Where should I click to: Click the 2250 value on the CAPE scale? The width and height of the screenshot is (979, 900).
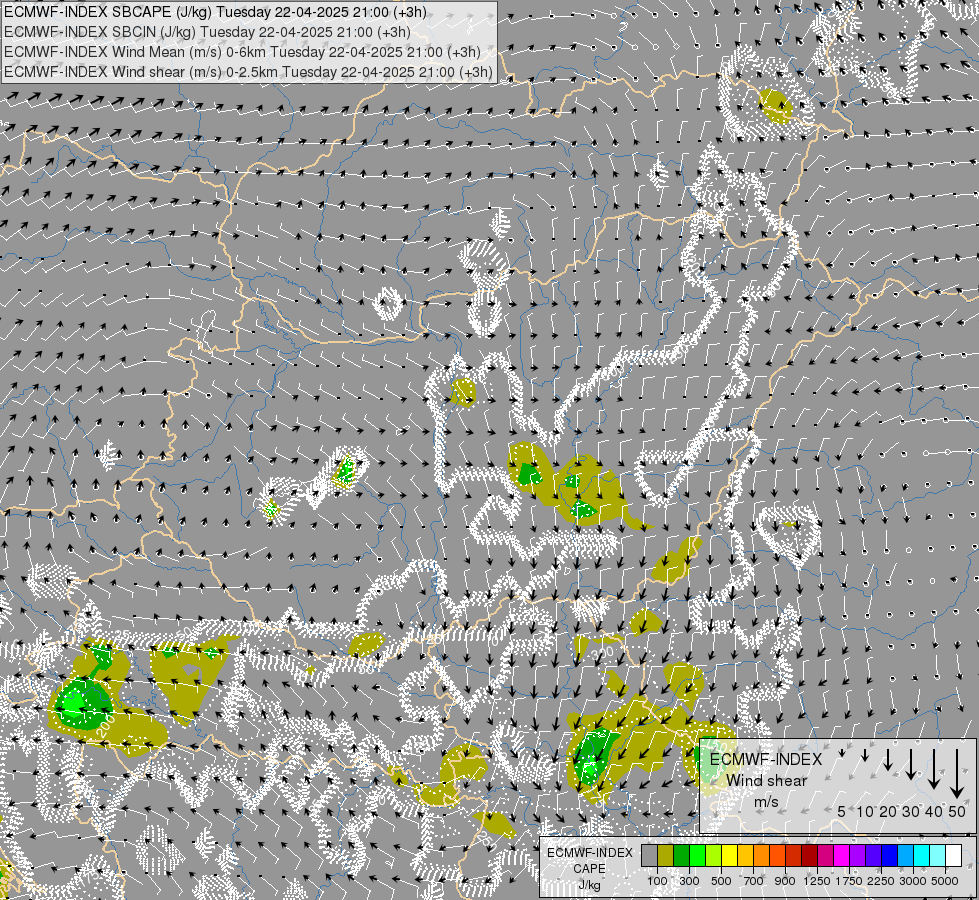pos(880,881)
